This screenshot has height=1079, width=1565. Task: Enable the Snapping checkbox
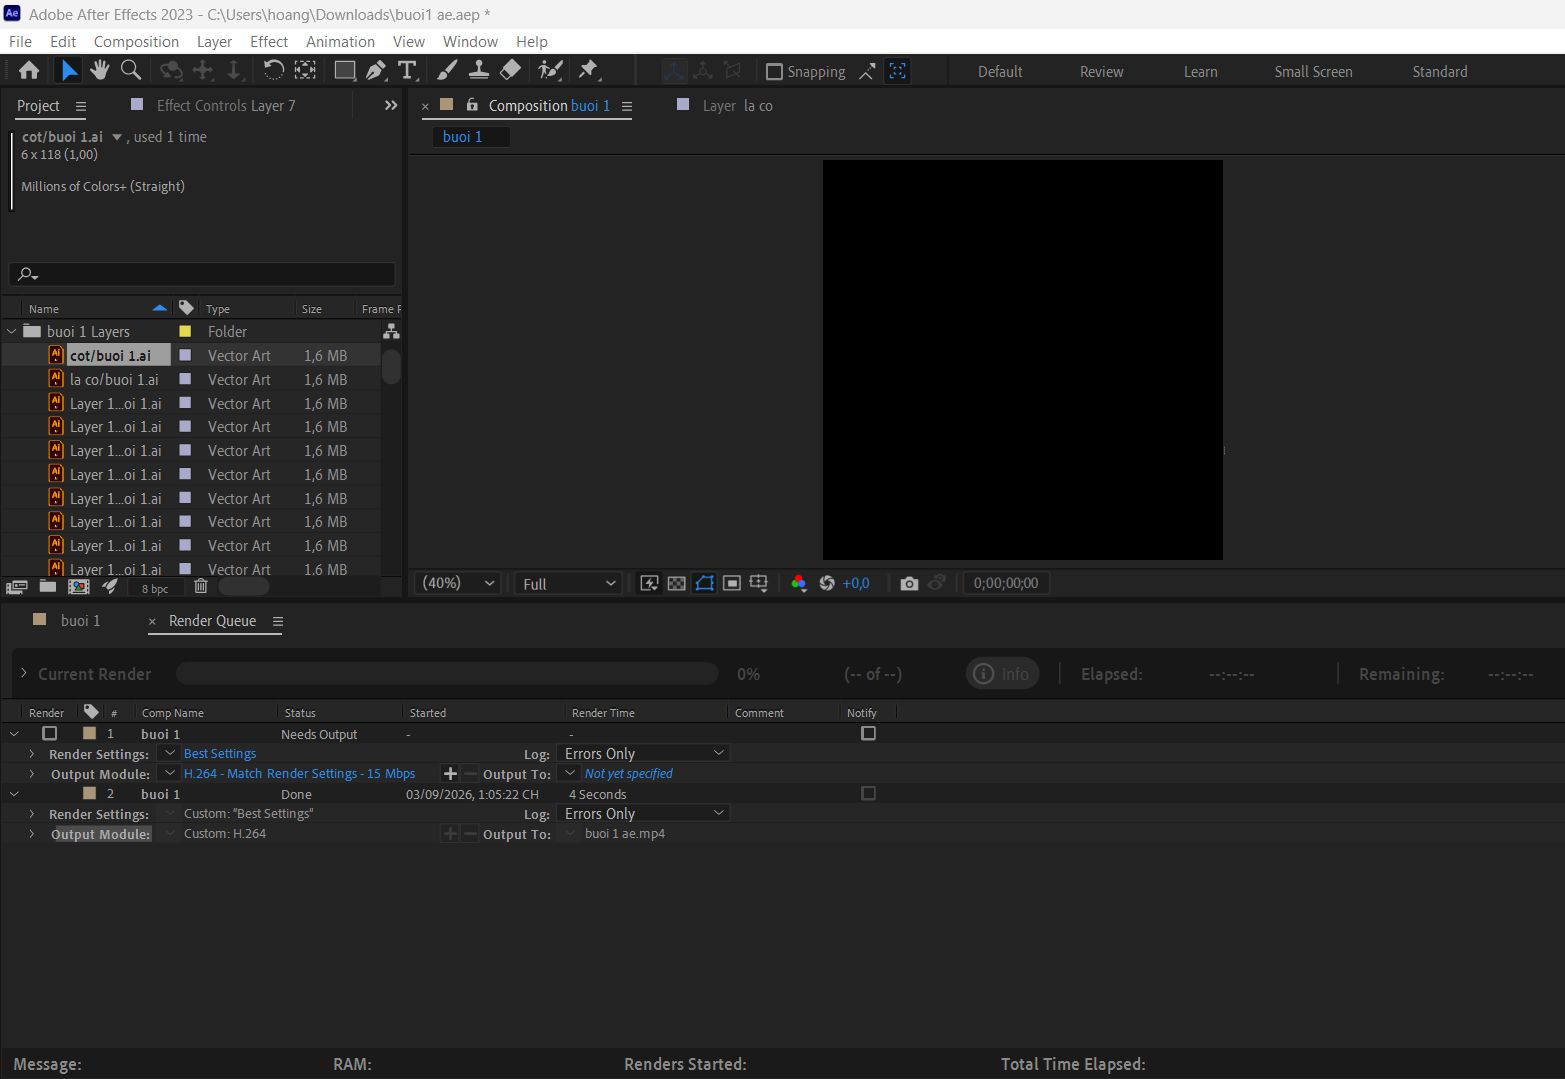(774, 72)
